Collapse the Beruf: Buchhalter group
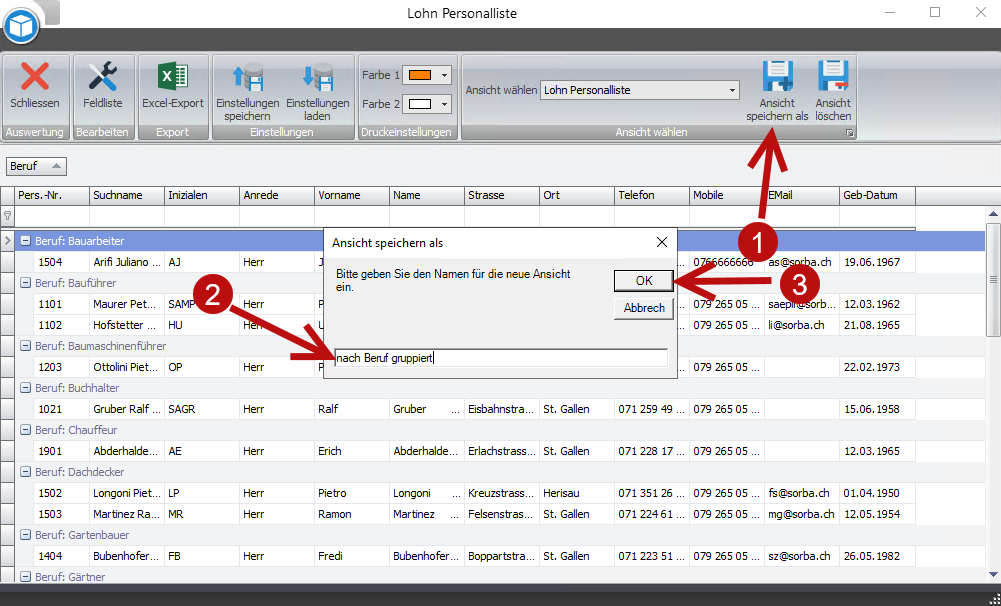Screen dimensions: 1001x606 coord(26,388)
